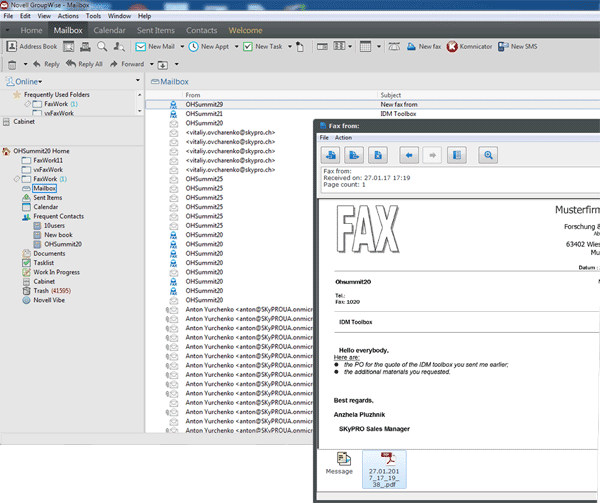
Task: Click the forward arrow in the fax window
Action: coord(432,155)
